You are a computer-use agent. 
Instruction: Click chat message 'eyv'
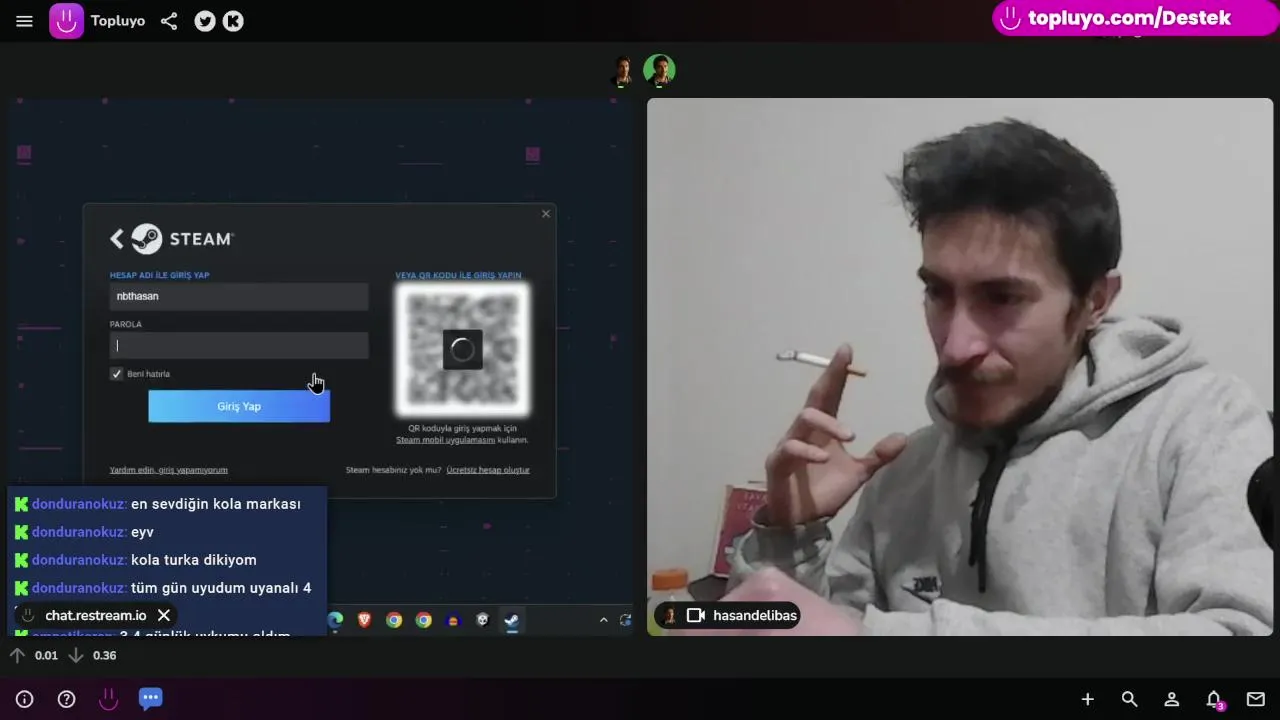tap(142, 532)
